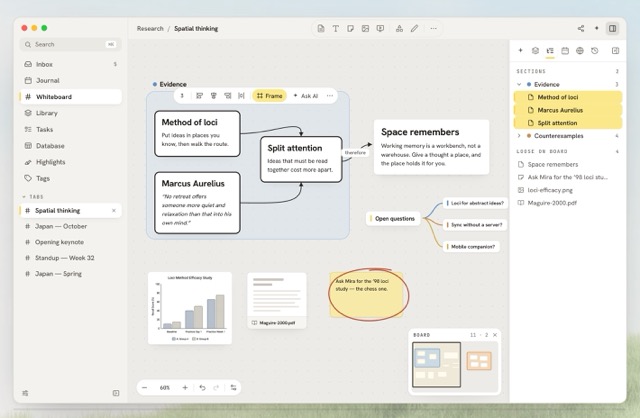This screenshot has height=418, width=640.
Task: Click the AI sparkle icon in the header
Action: (596, 28)
